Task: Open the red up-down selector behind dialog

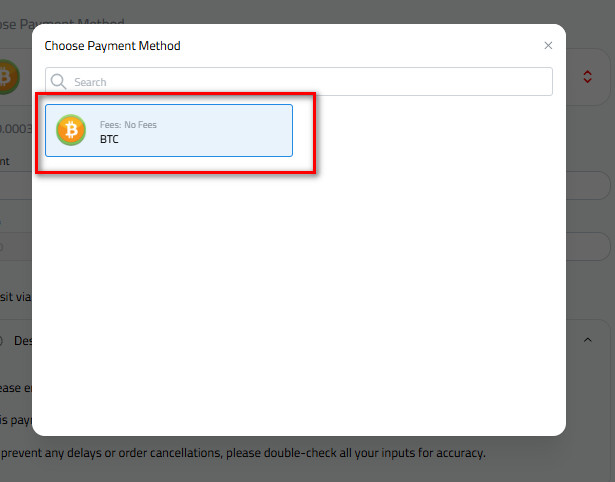Action: [587, 76]
